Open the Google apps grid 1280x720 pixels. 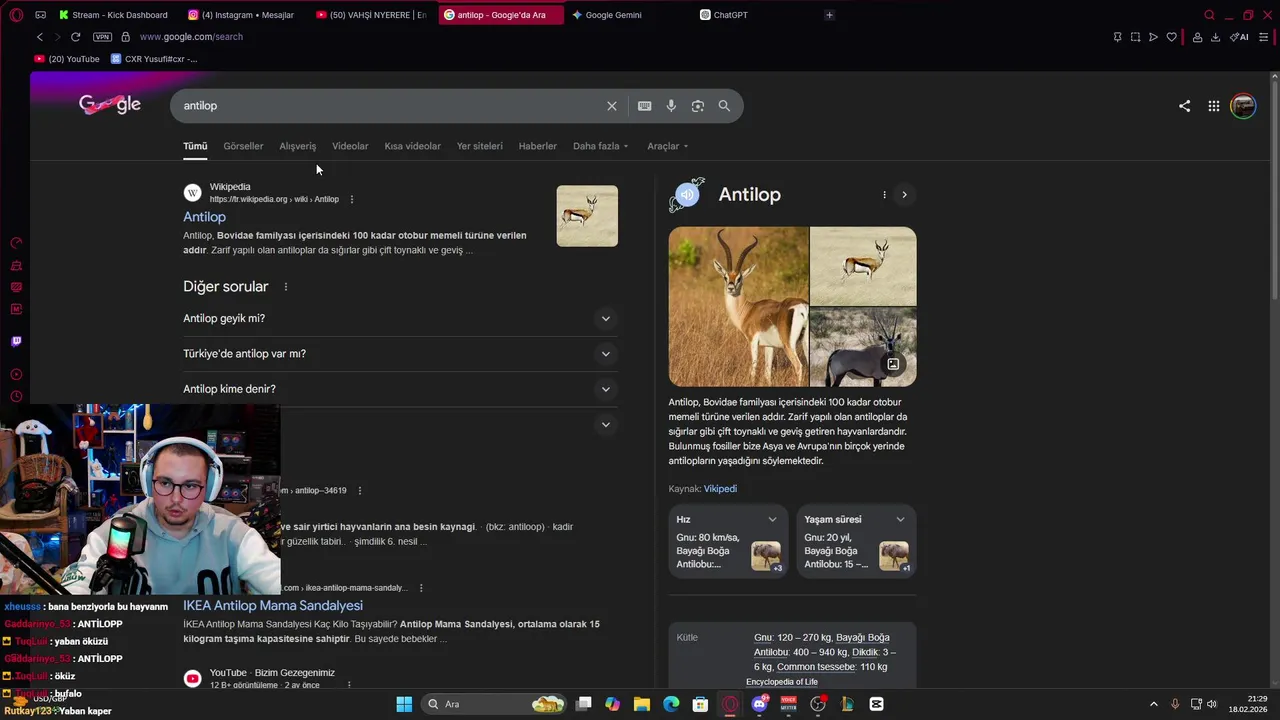[1214, 106]
